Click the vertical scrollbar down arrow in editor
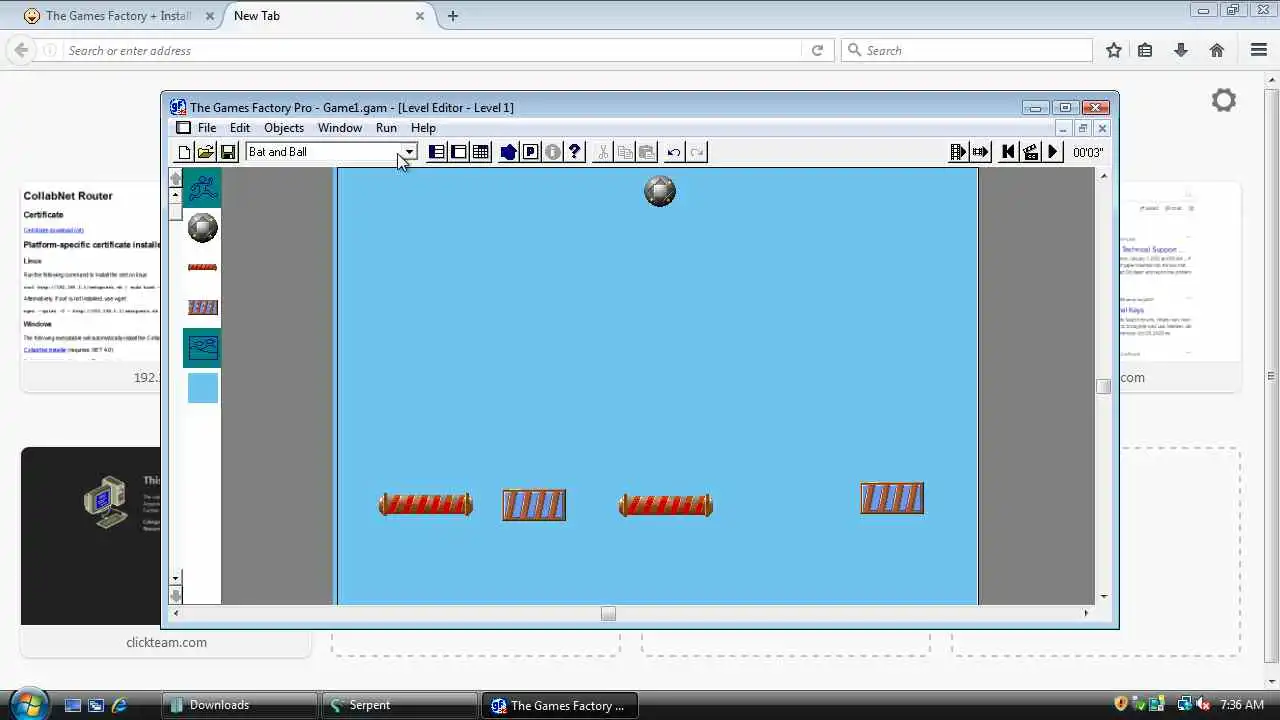This screenshot has height=720, width=1280. click(1103, 597)
